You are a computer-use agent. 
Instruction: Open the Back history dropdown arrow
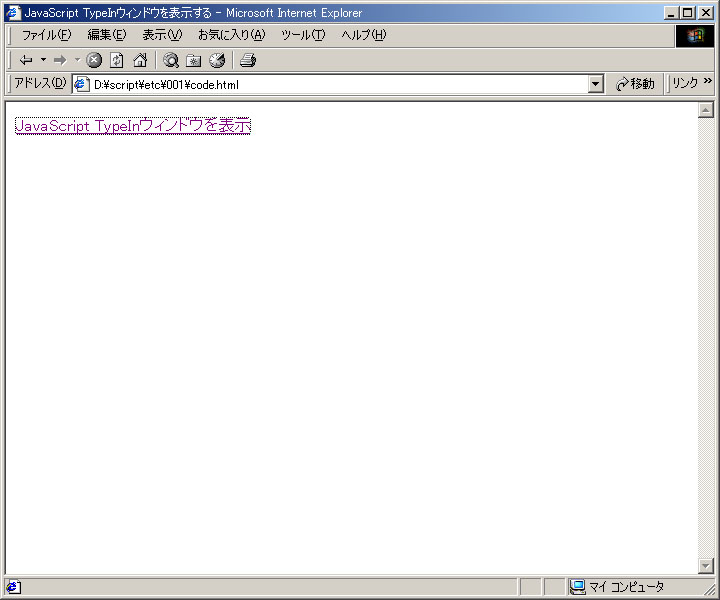44,60
